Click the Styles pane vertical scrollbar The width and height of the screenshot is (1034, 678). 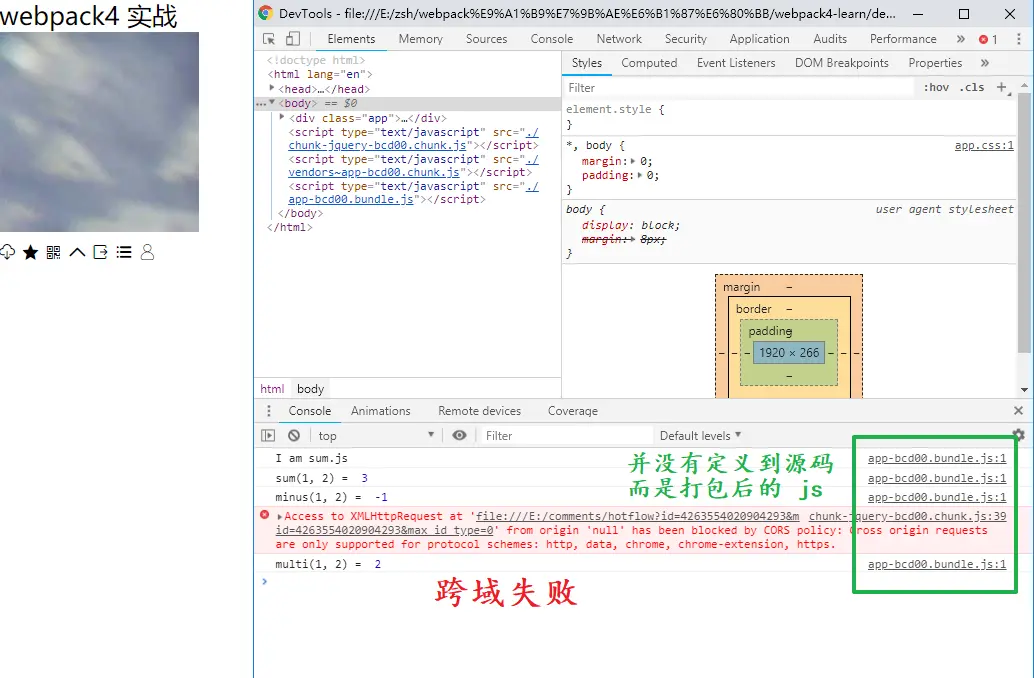[1023, 224]
